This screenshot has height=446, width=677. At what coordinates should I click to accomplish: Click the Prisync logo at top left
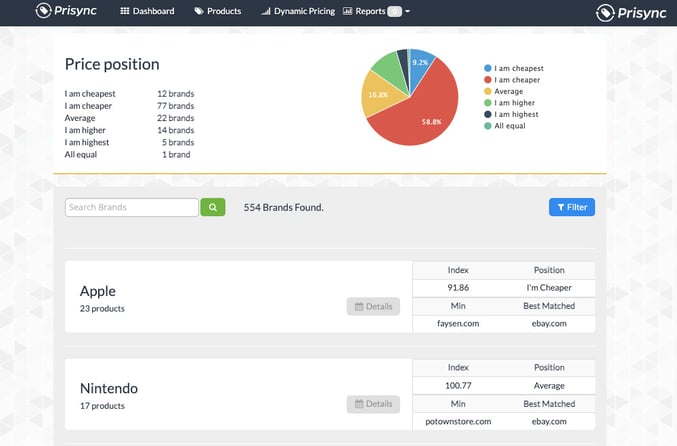click(66, 10)
